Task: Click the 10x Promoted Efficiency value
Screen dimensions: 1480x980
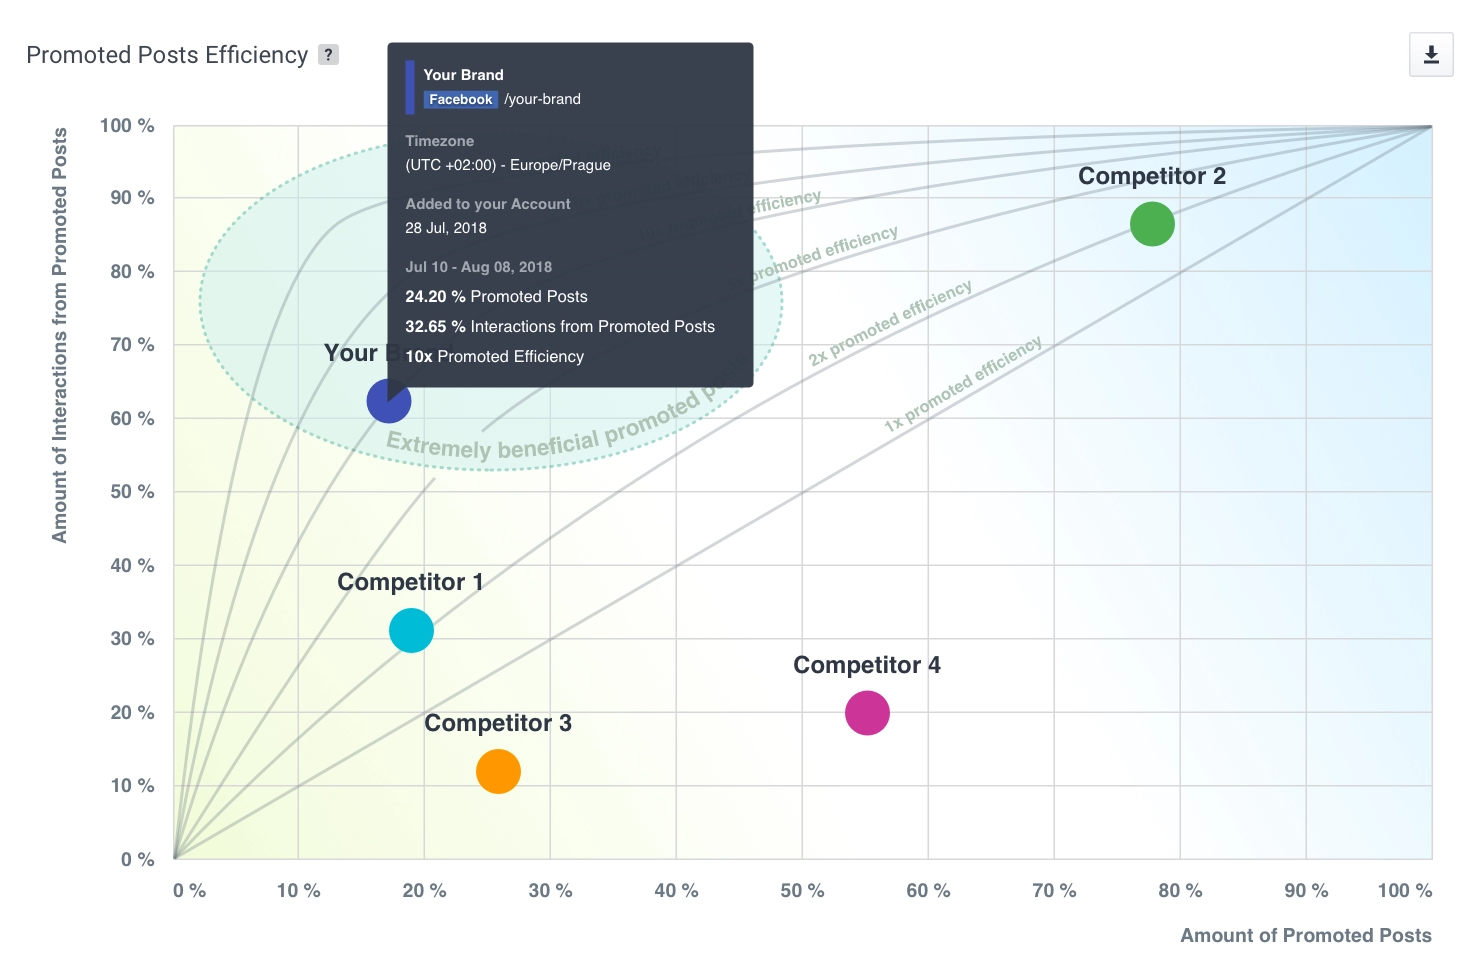Action: point(494,356)
